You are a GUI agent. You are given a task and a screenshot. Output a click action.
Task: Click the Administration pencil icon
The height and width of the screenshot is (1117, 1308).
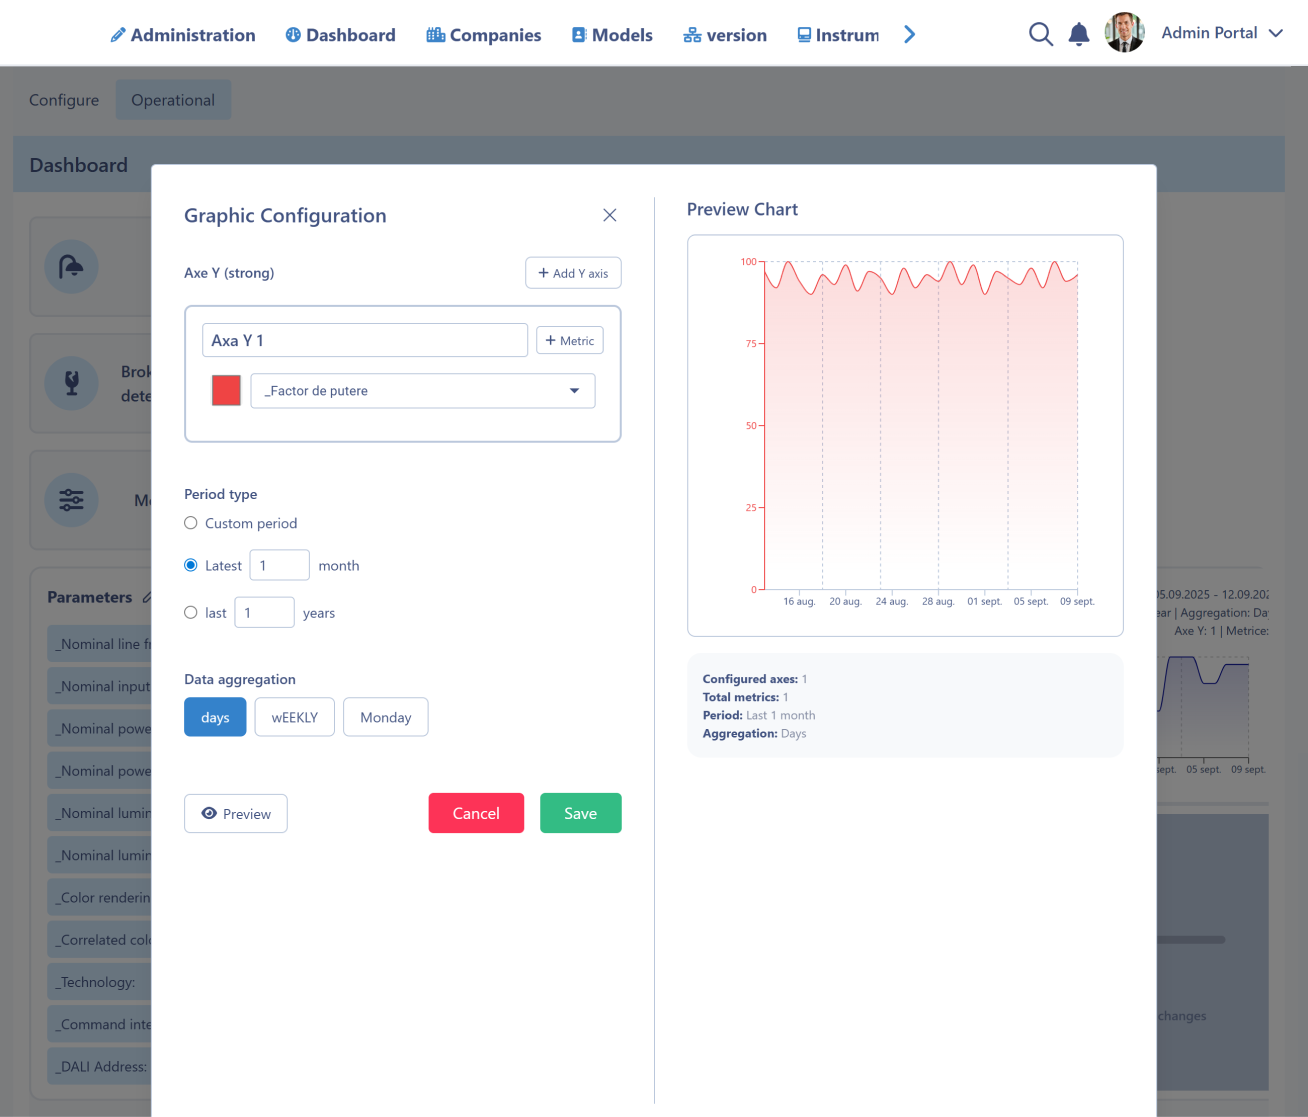click(x=118, y=35)
